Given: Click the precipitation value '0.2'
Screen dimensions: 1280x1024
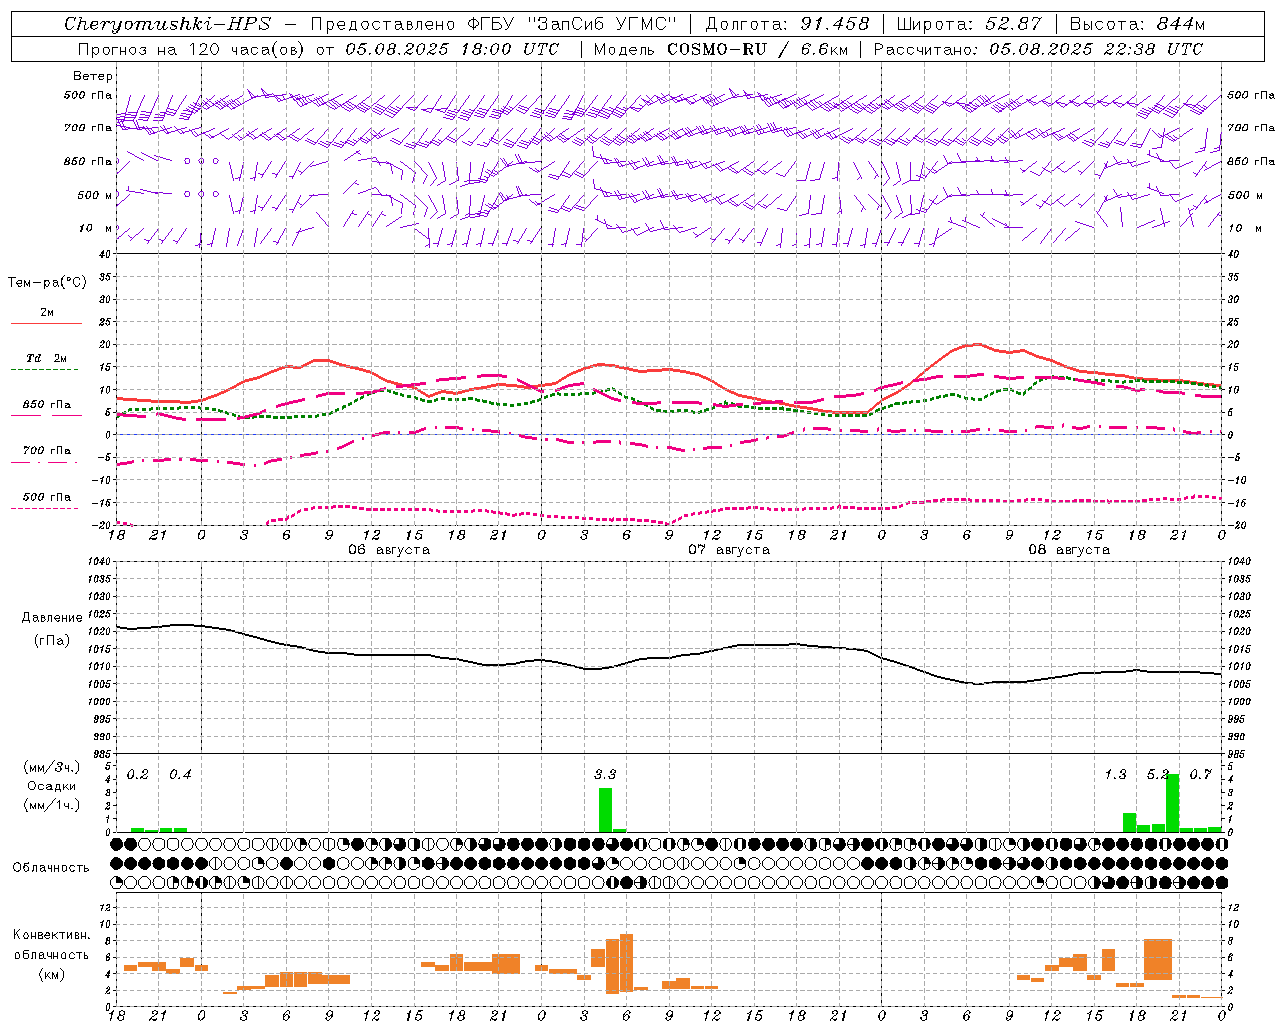Looking at the screenshot, I should (138, 774).
